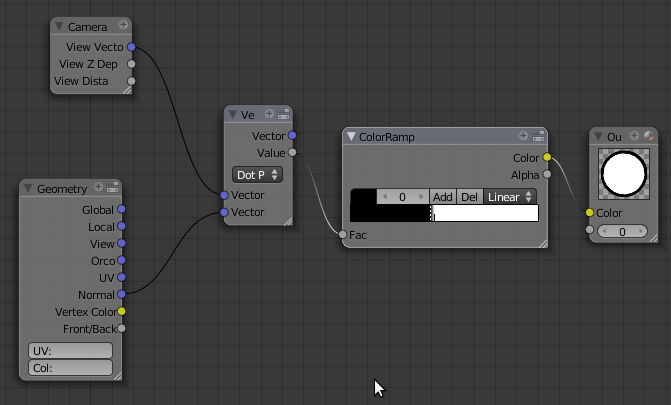The height and width of the screenshot is (405, 671).
Task: Open the Dot Product operation dropdown
Action: [257, 175]
